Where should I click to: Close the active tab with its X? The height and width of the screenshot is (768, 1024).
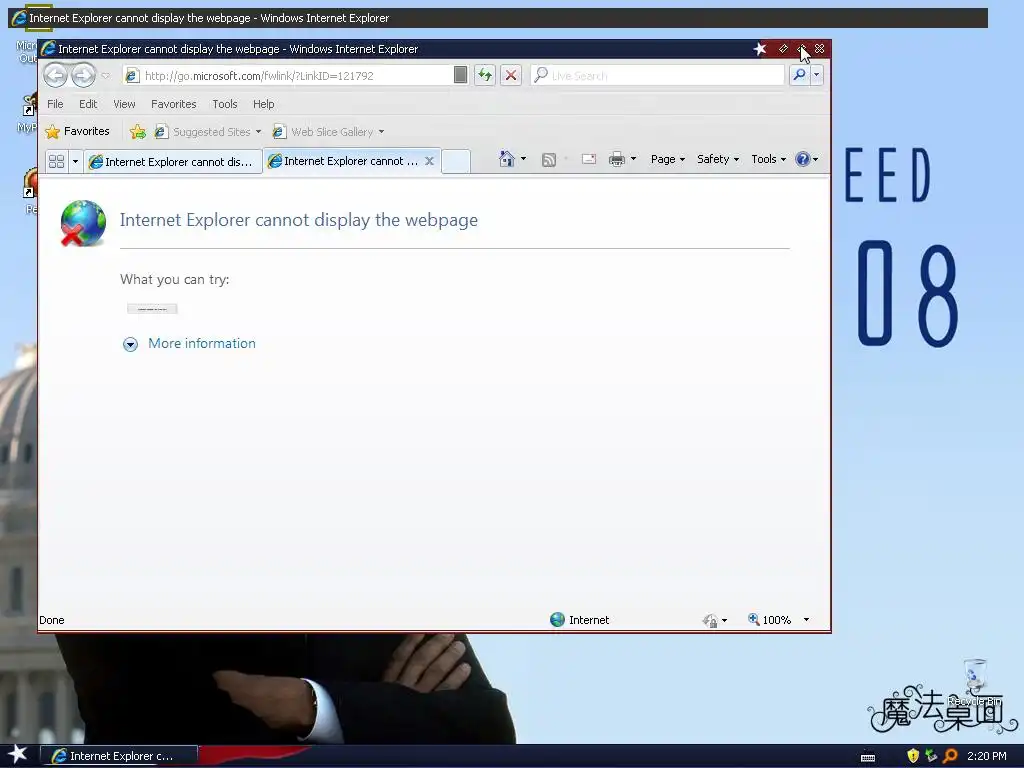429,161
